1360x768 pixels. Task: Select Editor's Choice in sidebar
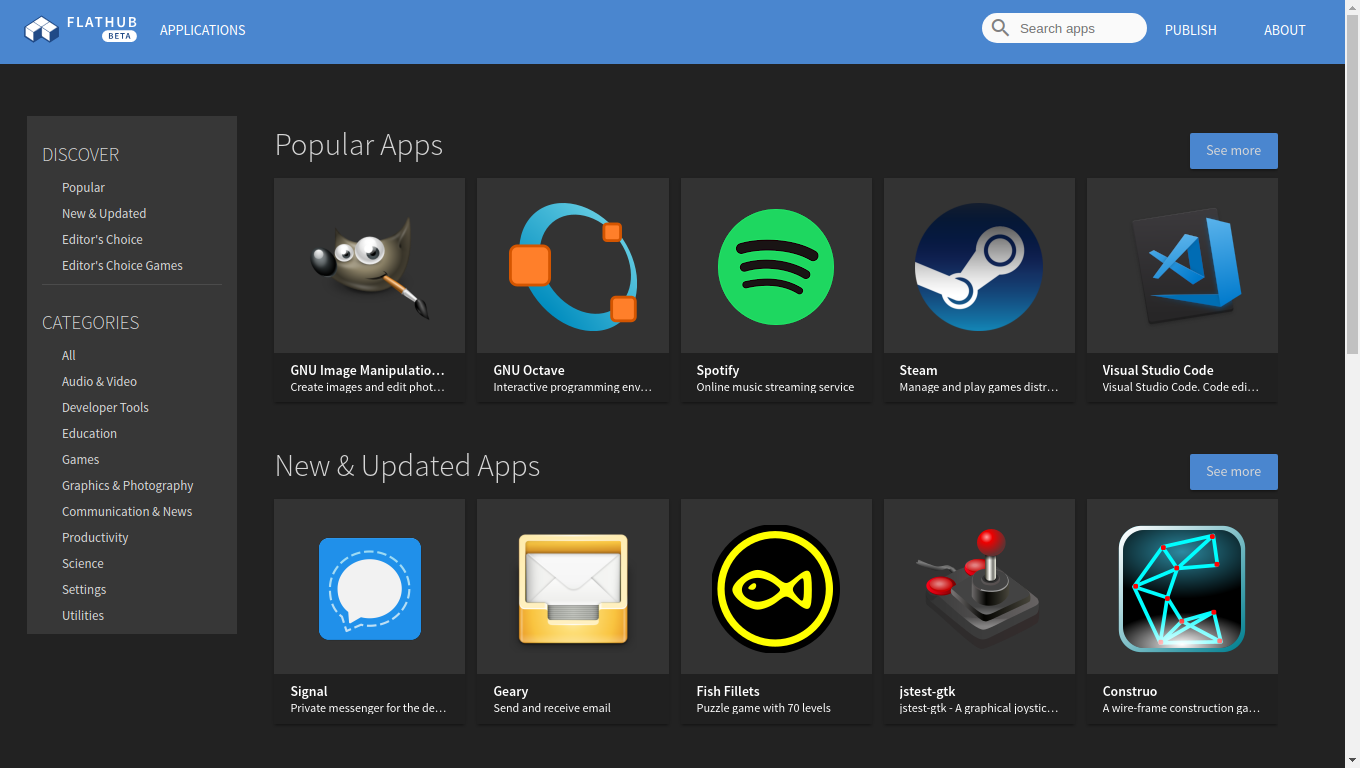[102, 239]
